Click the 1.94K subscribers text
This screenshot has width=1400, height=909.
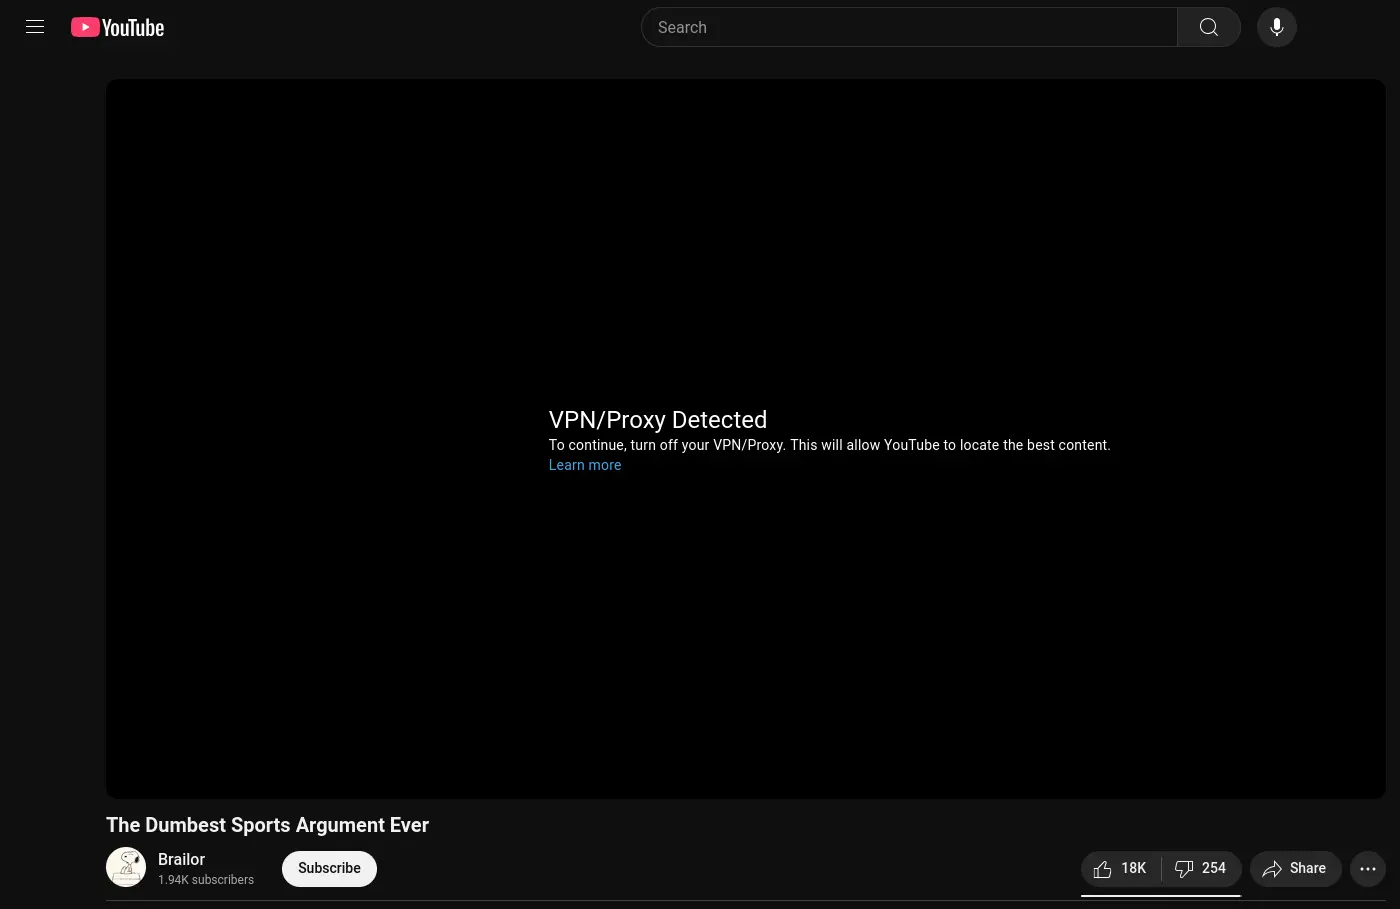click(x=206, y=880)
